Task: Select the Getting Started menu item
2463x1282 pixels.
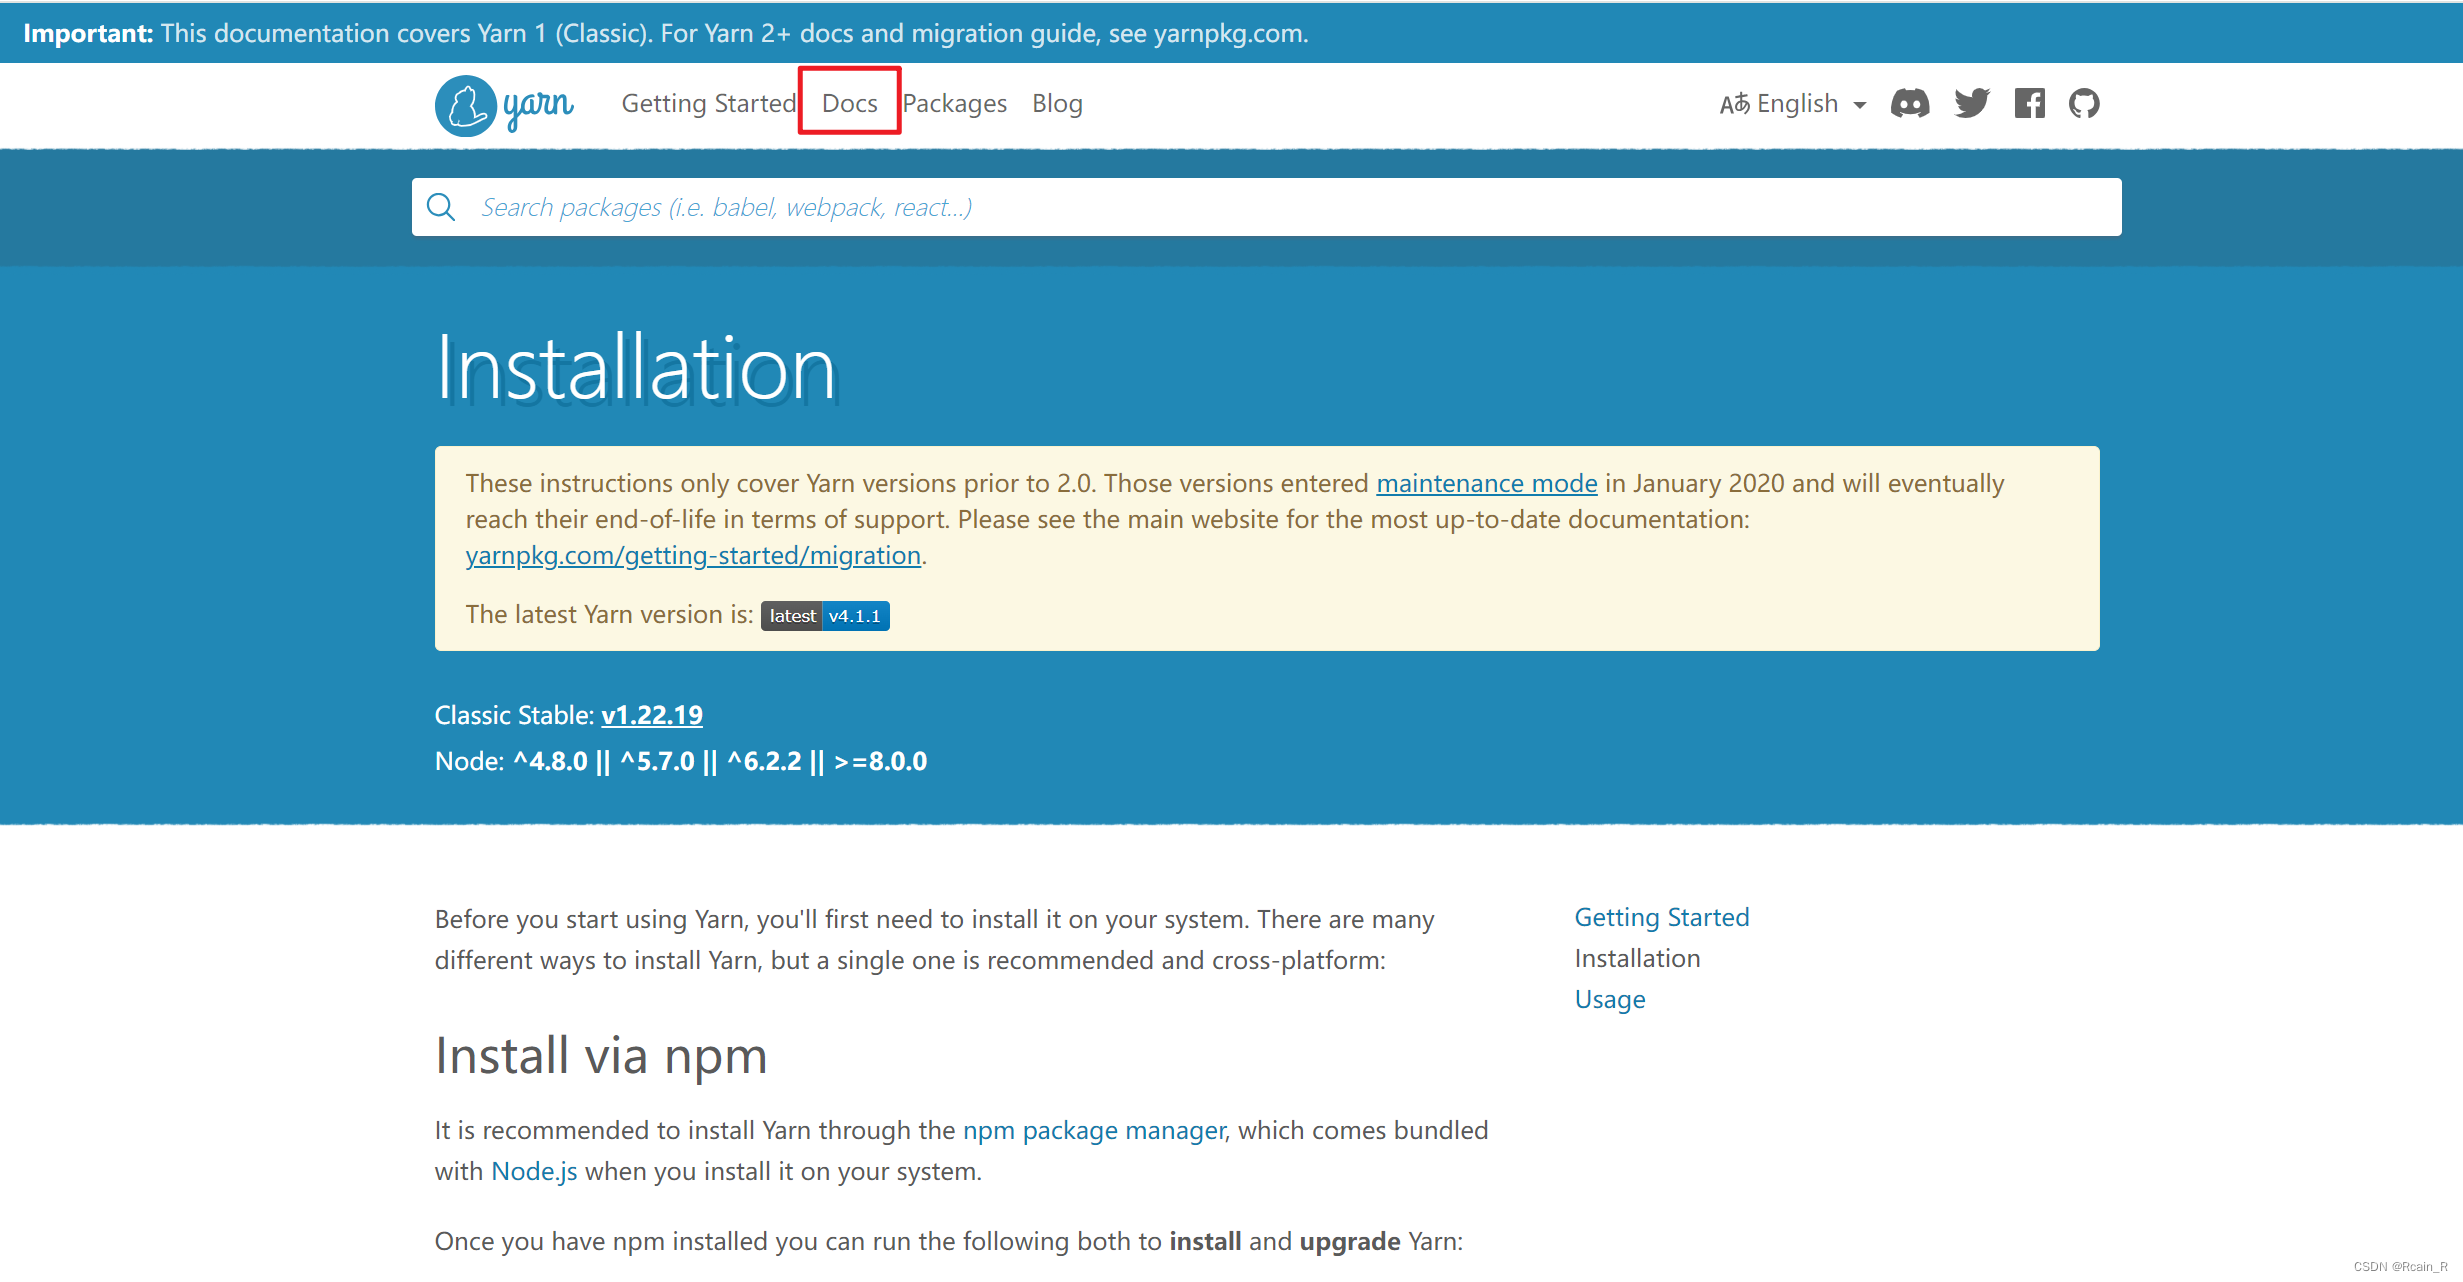Action: point(710,103)
